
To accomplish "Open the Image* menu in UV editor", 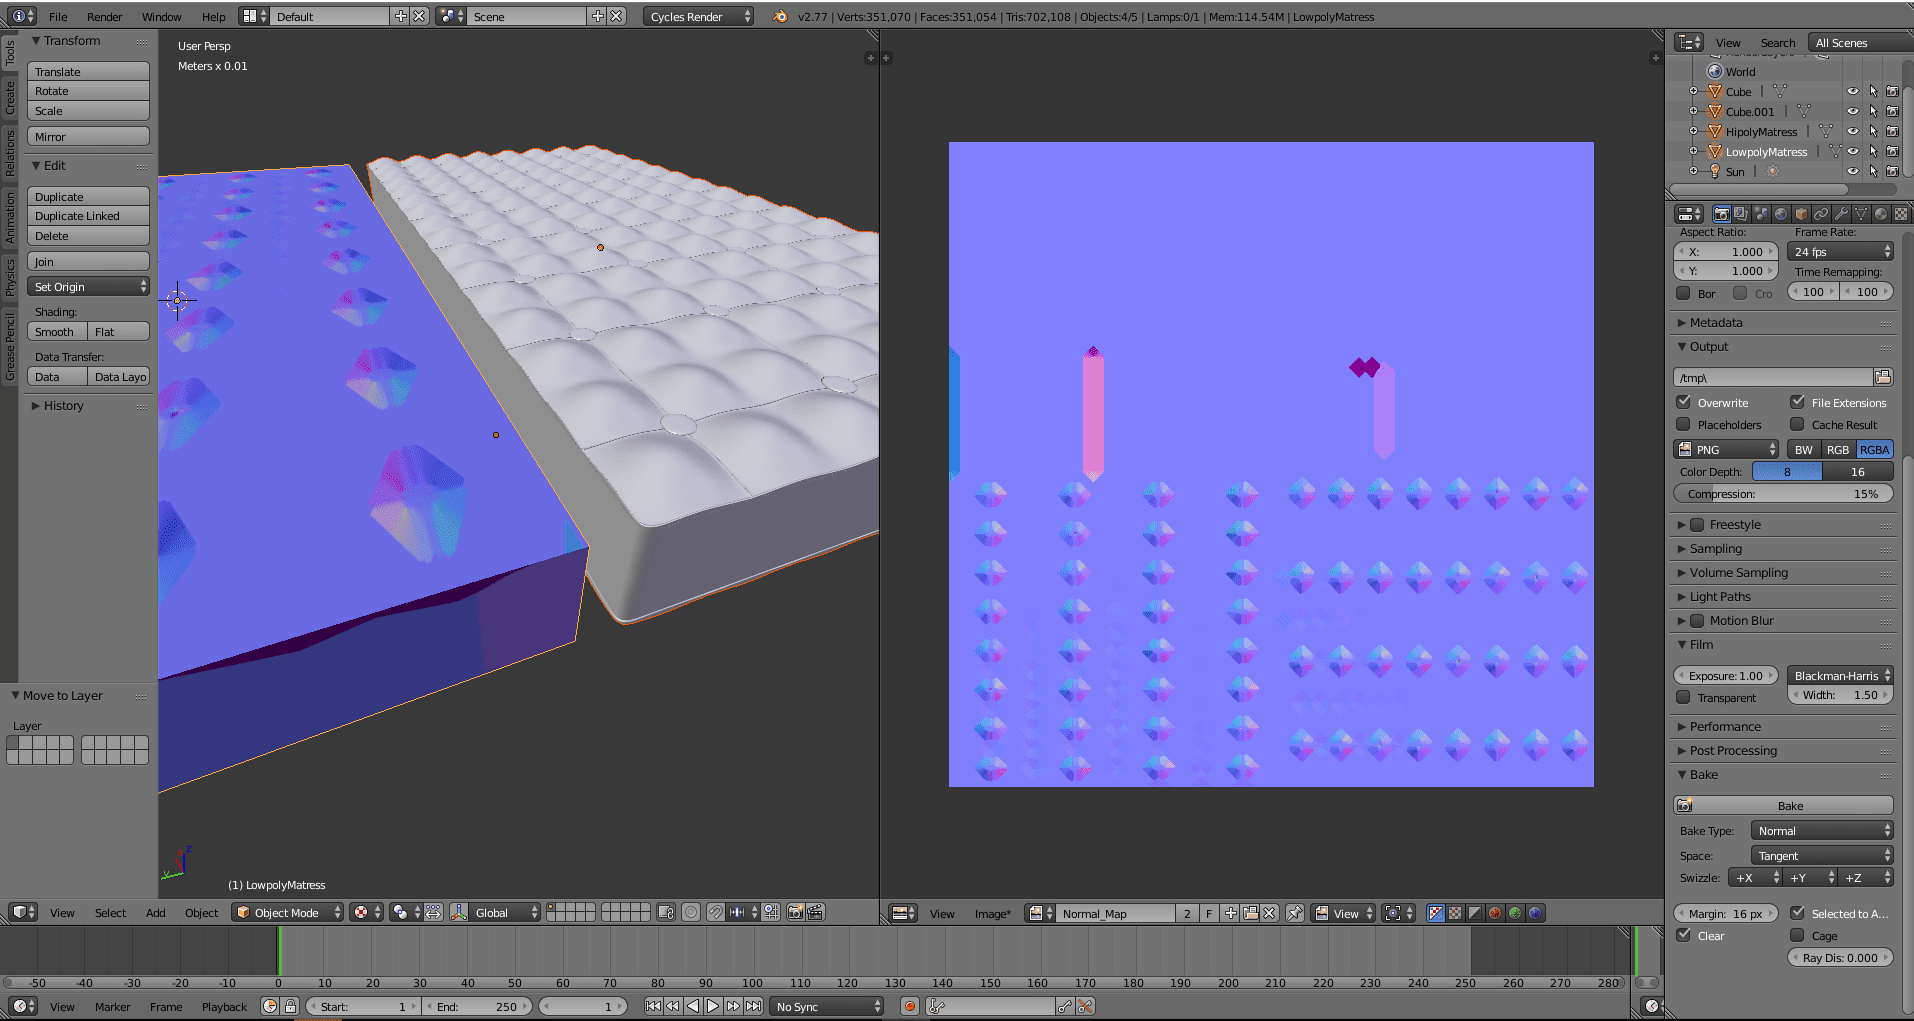I will tap(992, 913).
